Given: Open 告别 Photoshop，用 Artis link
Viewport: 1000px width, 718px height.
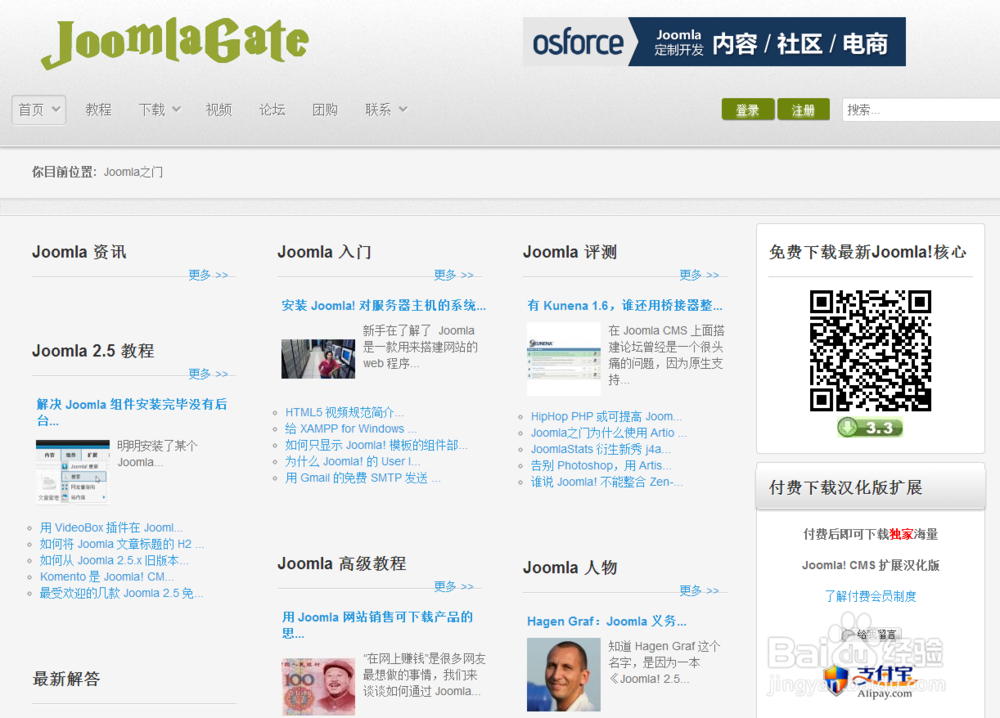Looking at the screenshot, I should (601, 465).
